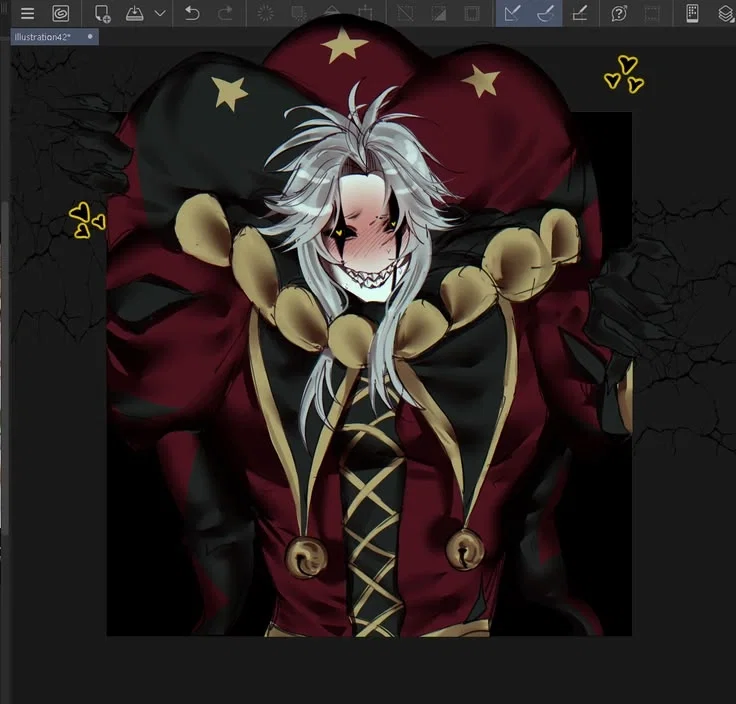Open the layers palette stack icon
Image resolution: width=736 pixels, height=704 pixels.
pos(727,13)
